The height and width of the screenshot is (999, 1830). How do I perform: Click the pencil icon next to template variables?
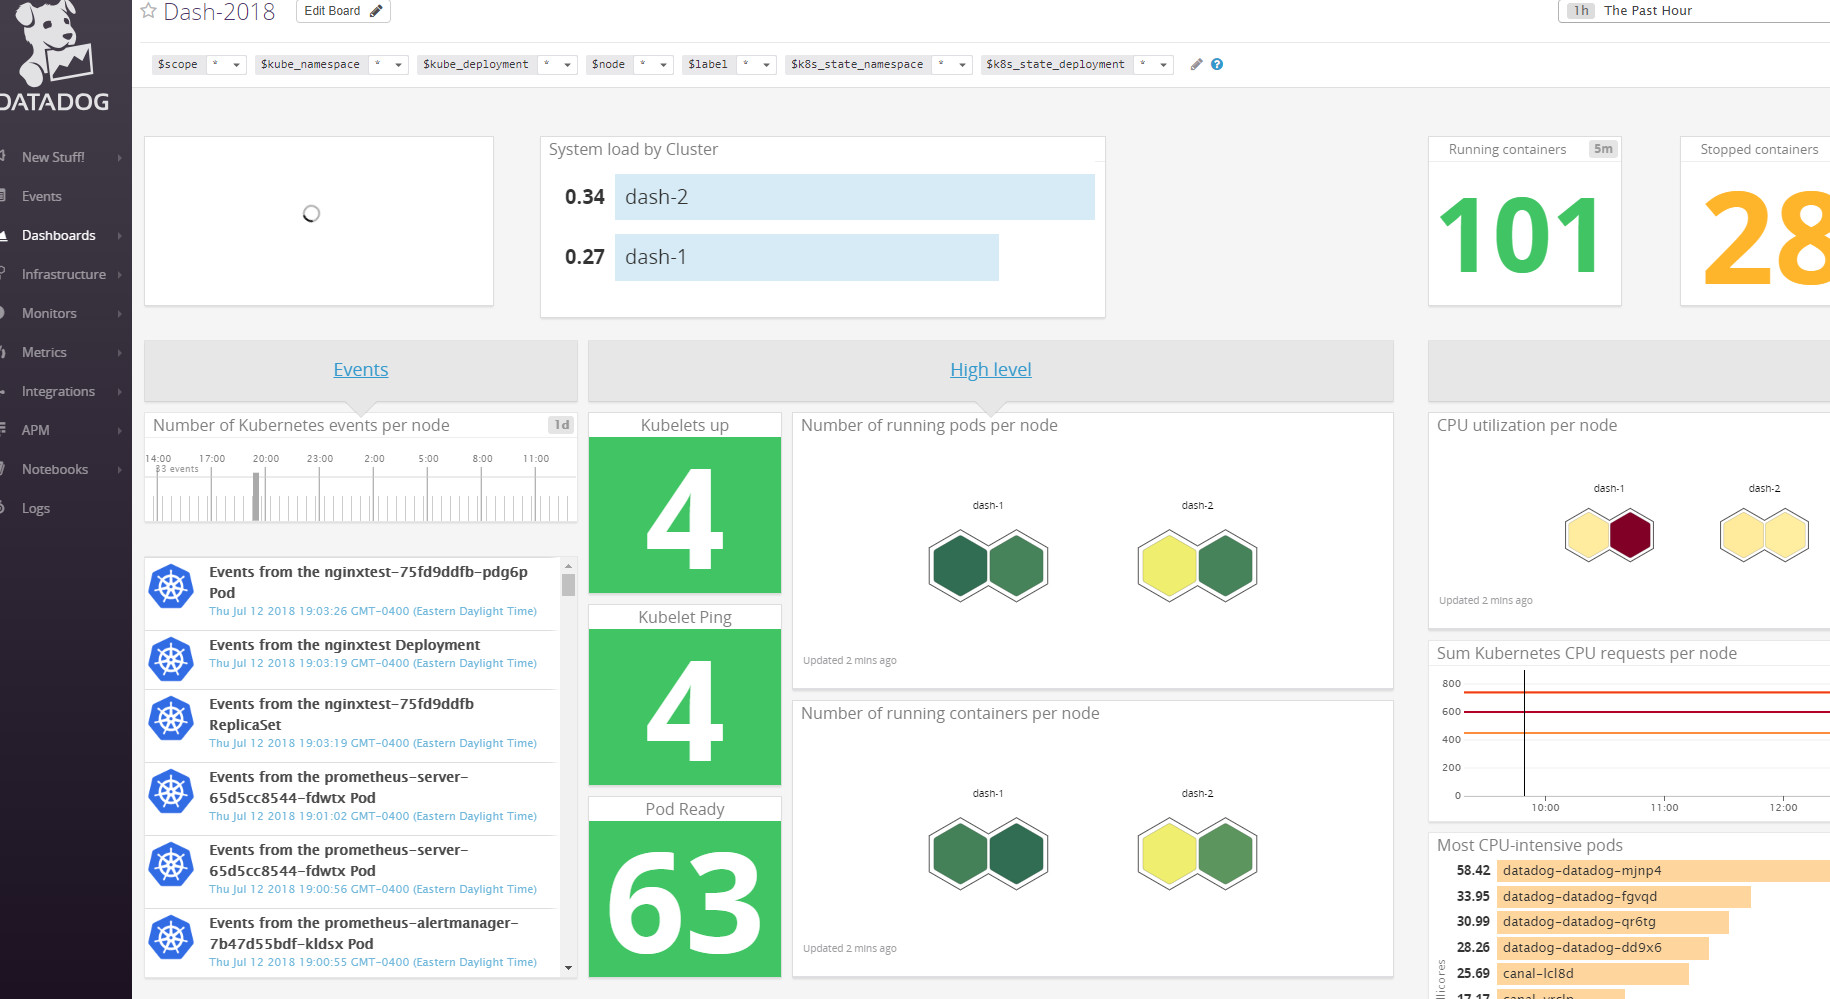click(1196, 64)
